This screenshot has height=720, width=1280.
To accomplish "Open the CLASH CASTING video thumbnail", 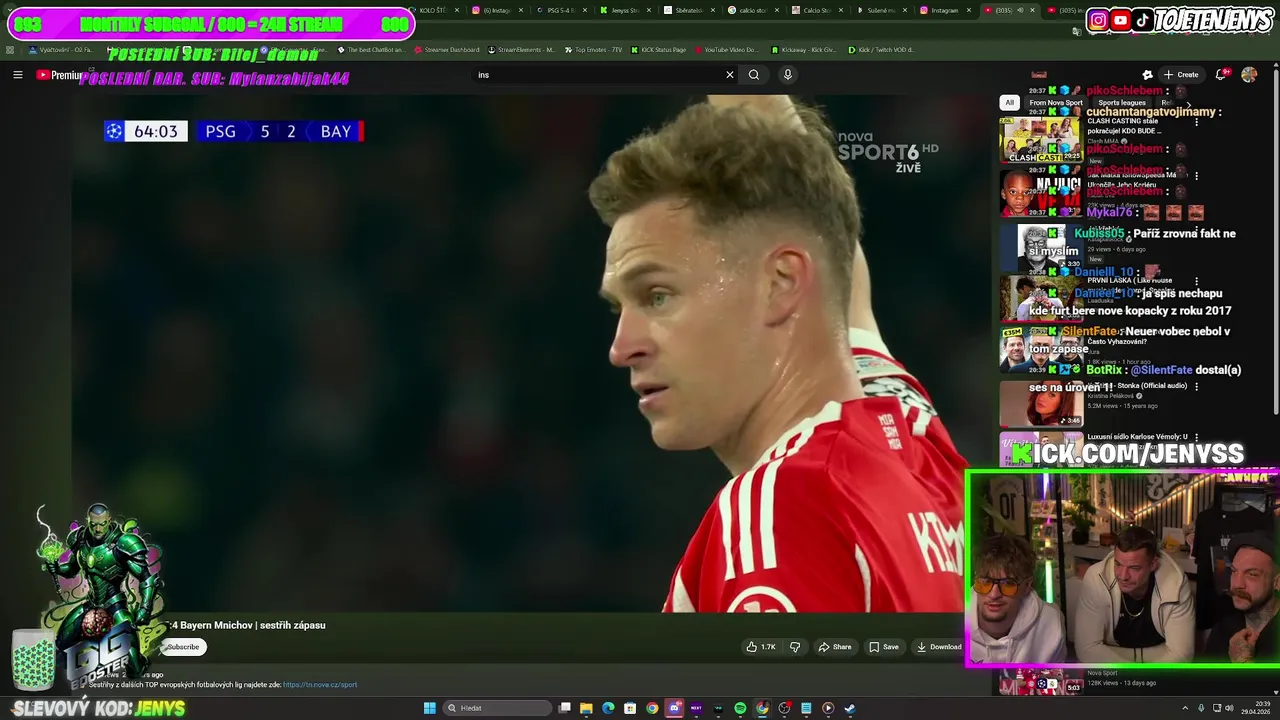I will (1041, 140).
